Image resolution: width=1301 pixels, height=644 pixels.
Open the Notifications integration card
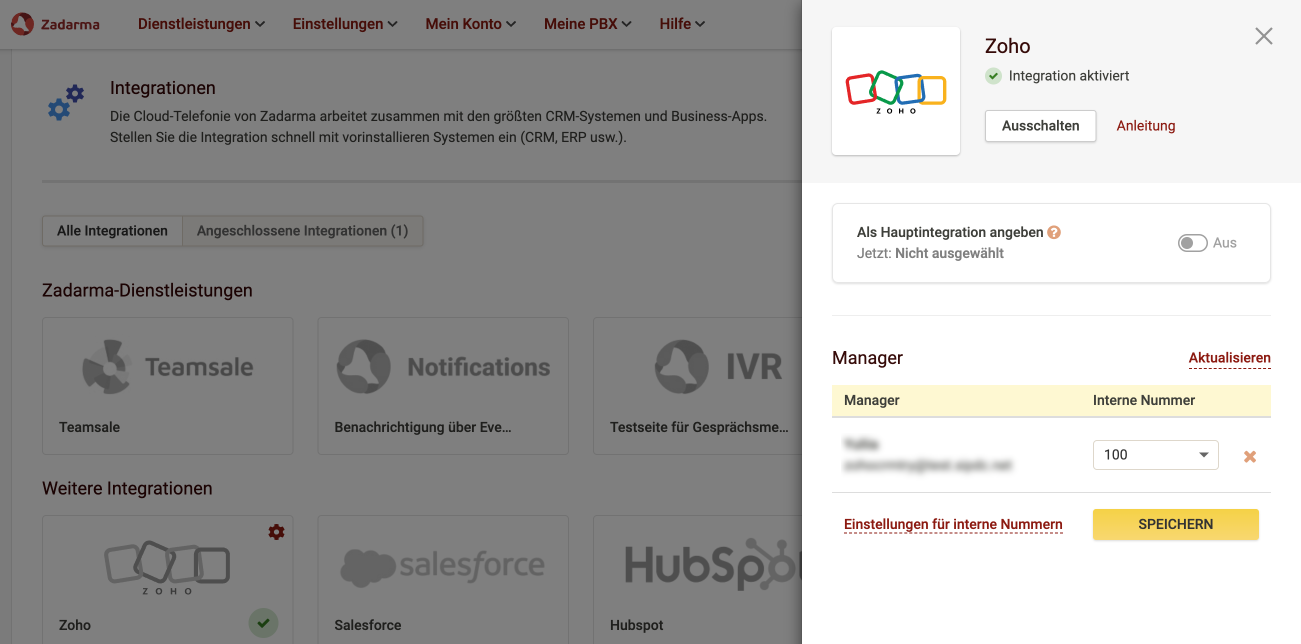tap(443, 386)
